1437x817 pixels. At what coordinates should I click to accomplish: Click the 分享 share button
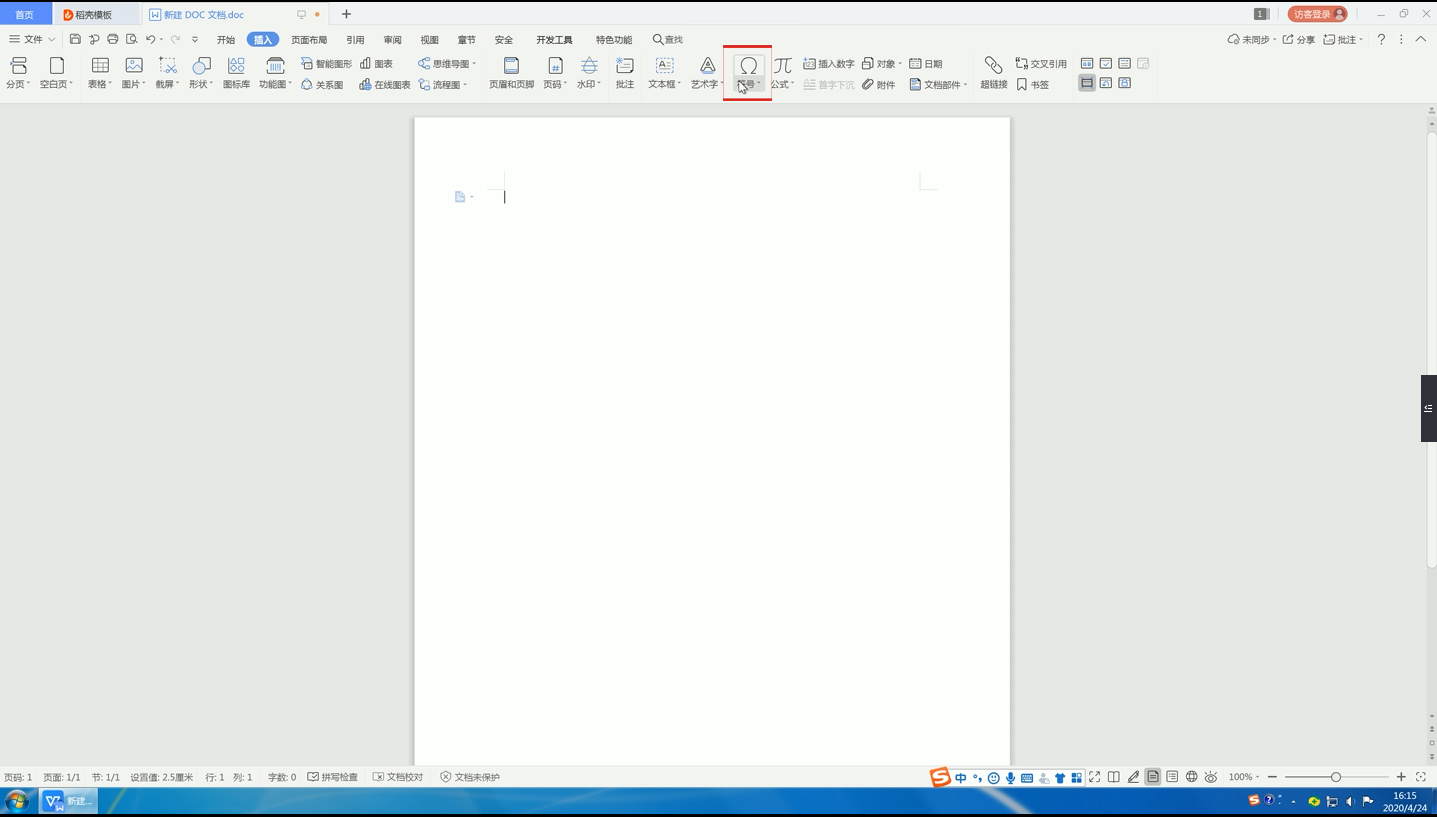point(1299,39)
